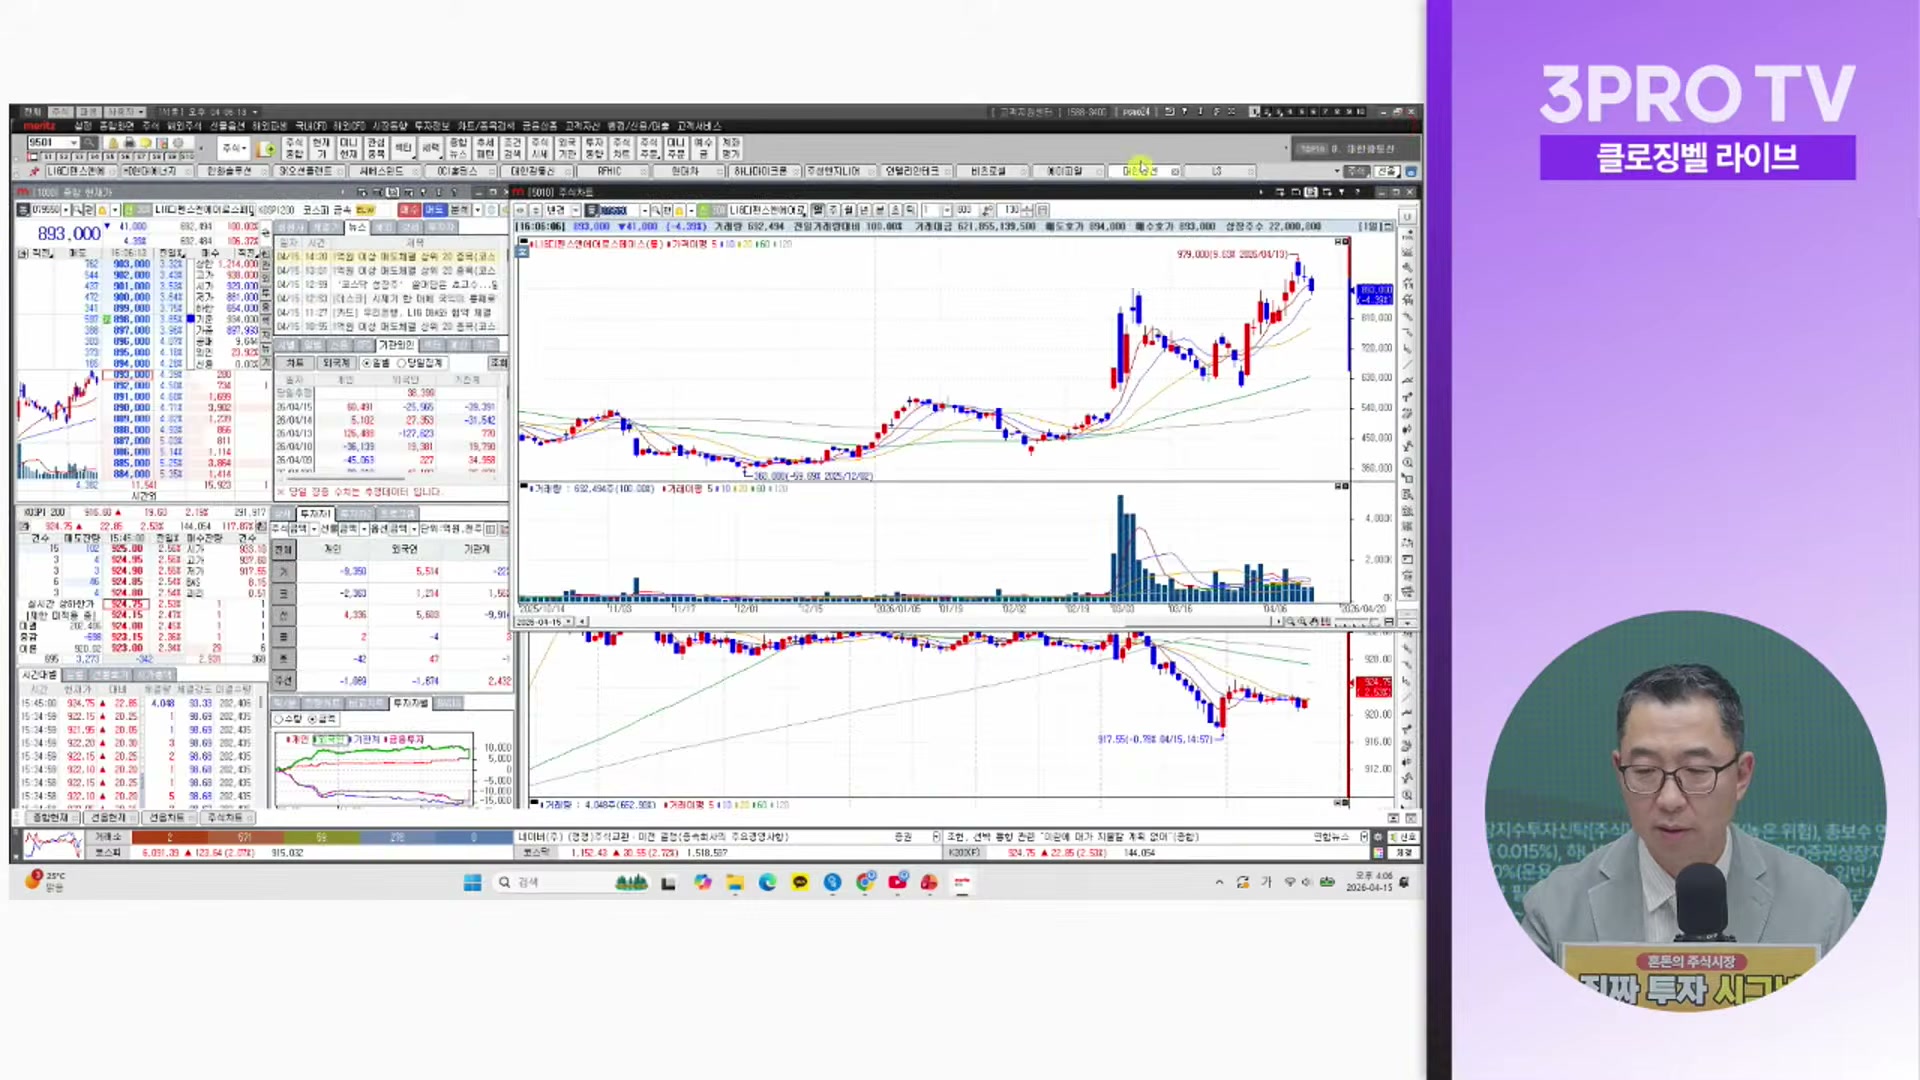Open the stock search magnifier icon
The image size is (1920, 1080).
pos(88,143)
